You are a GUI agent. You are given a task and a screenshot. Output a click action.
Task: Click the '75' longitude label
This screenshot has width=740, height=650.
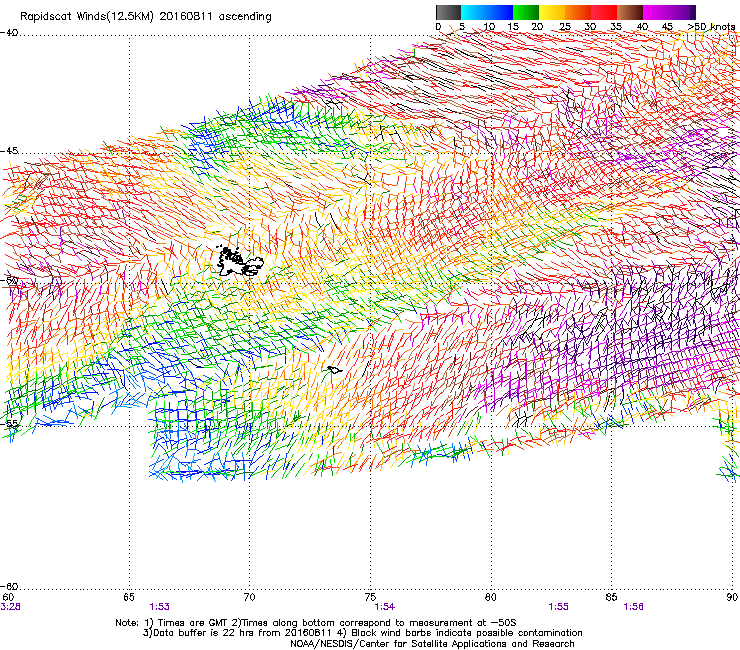370,597
